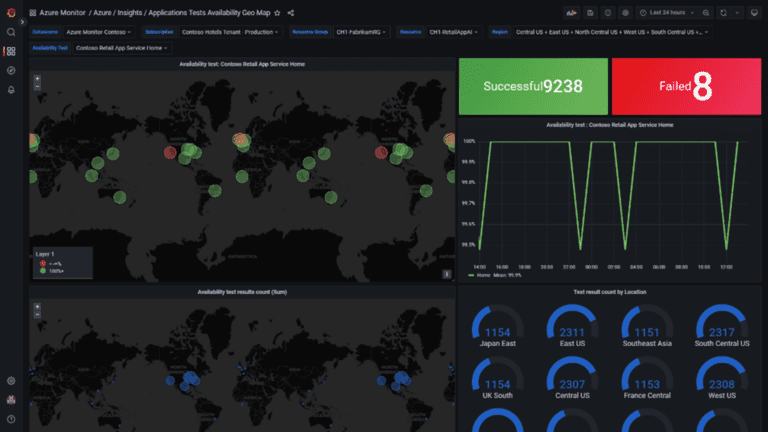Select the Japan East gauge
The height and width of the screenshot is (432, 768).
pos(497,326)
